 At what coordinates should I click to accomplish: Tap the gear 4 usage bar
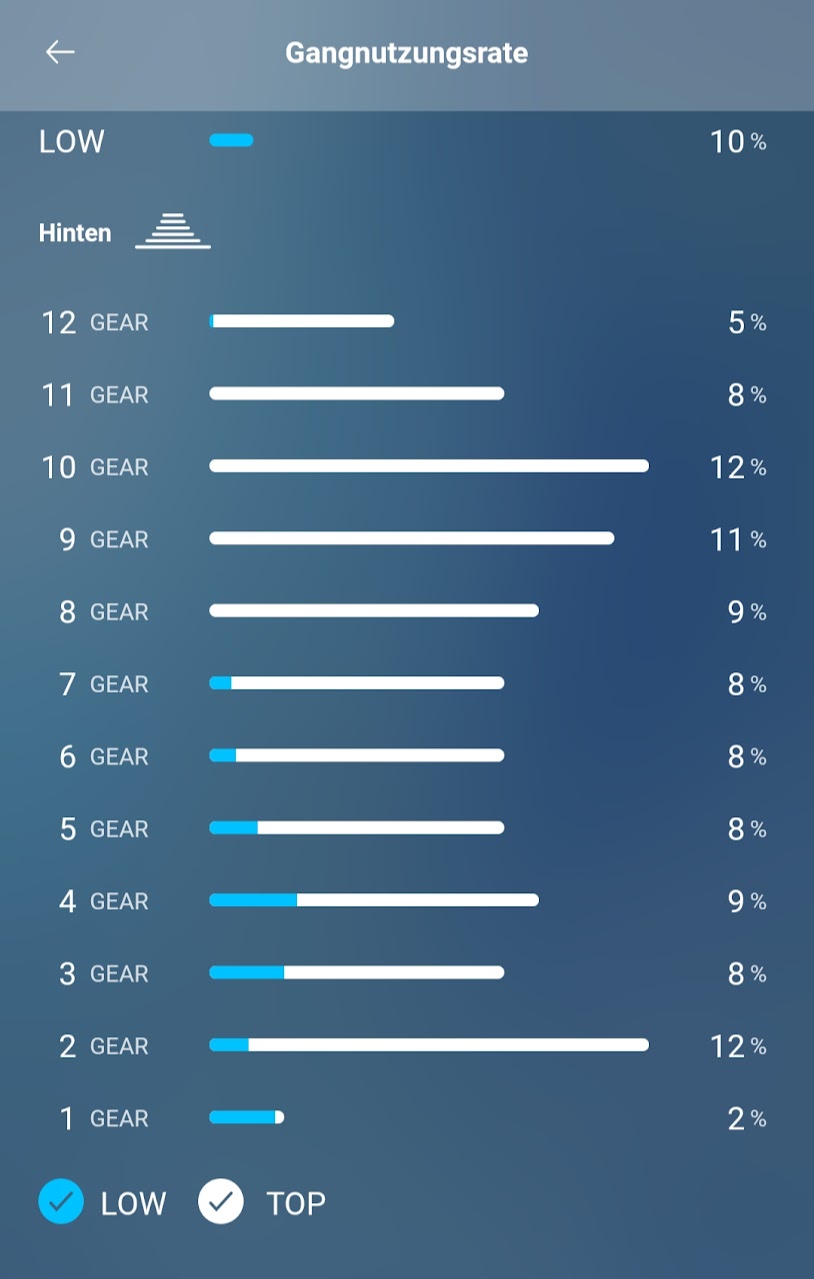click(x=373, y=900)
